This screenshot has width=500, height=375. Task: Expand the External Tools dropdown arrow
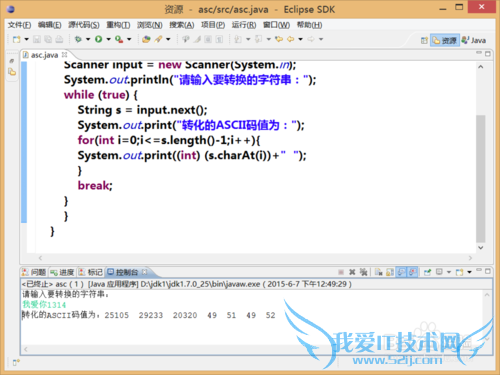pyautogui.click(x=129, y=39)
